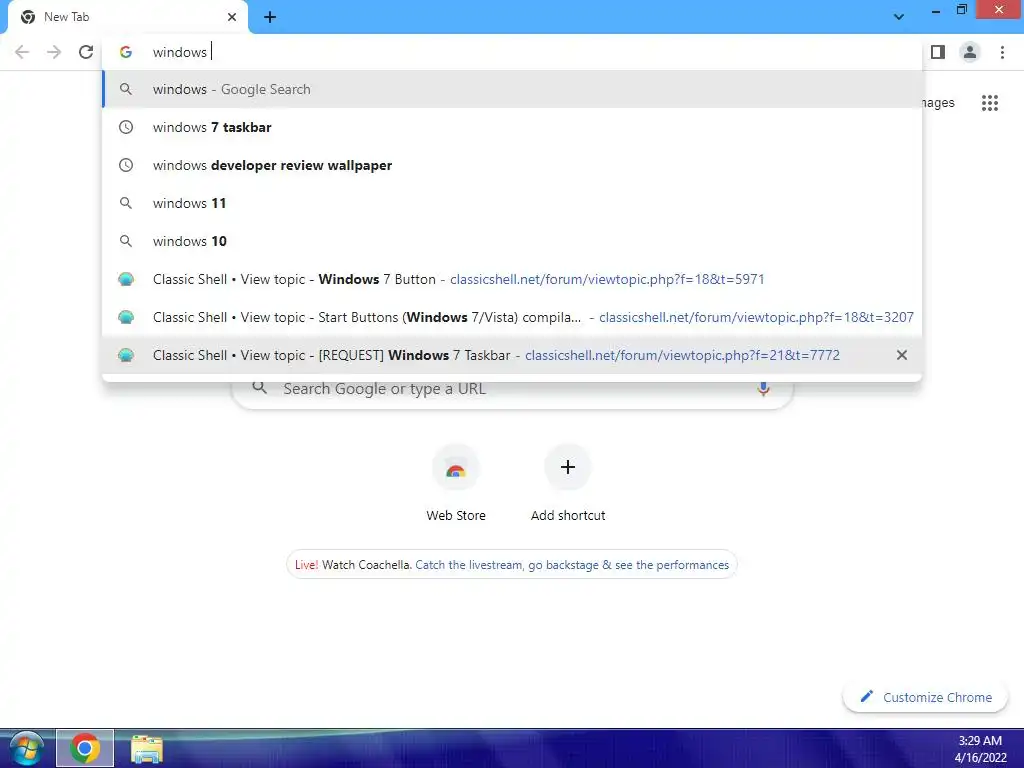Select 'windows 7 taskbar' history suggestion
Viewport: 1024px width, 768px height.
[x=513, y=127]
